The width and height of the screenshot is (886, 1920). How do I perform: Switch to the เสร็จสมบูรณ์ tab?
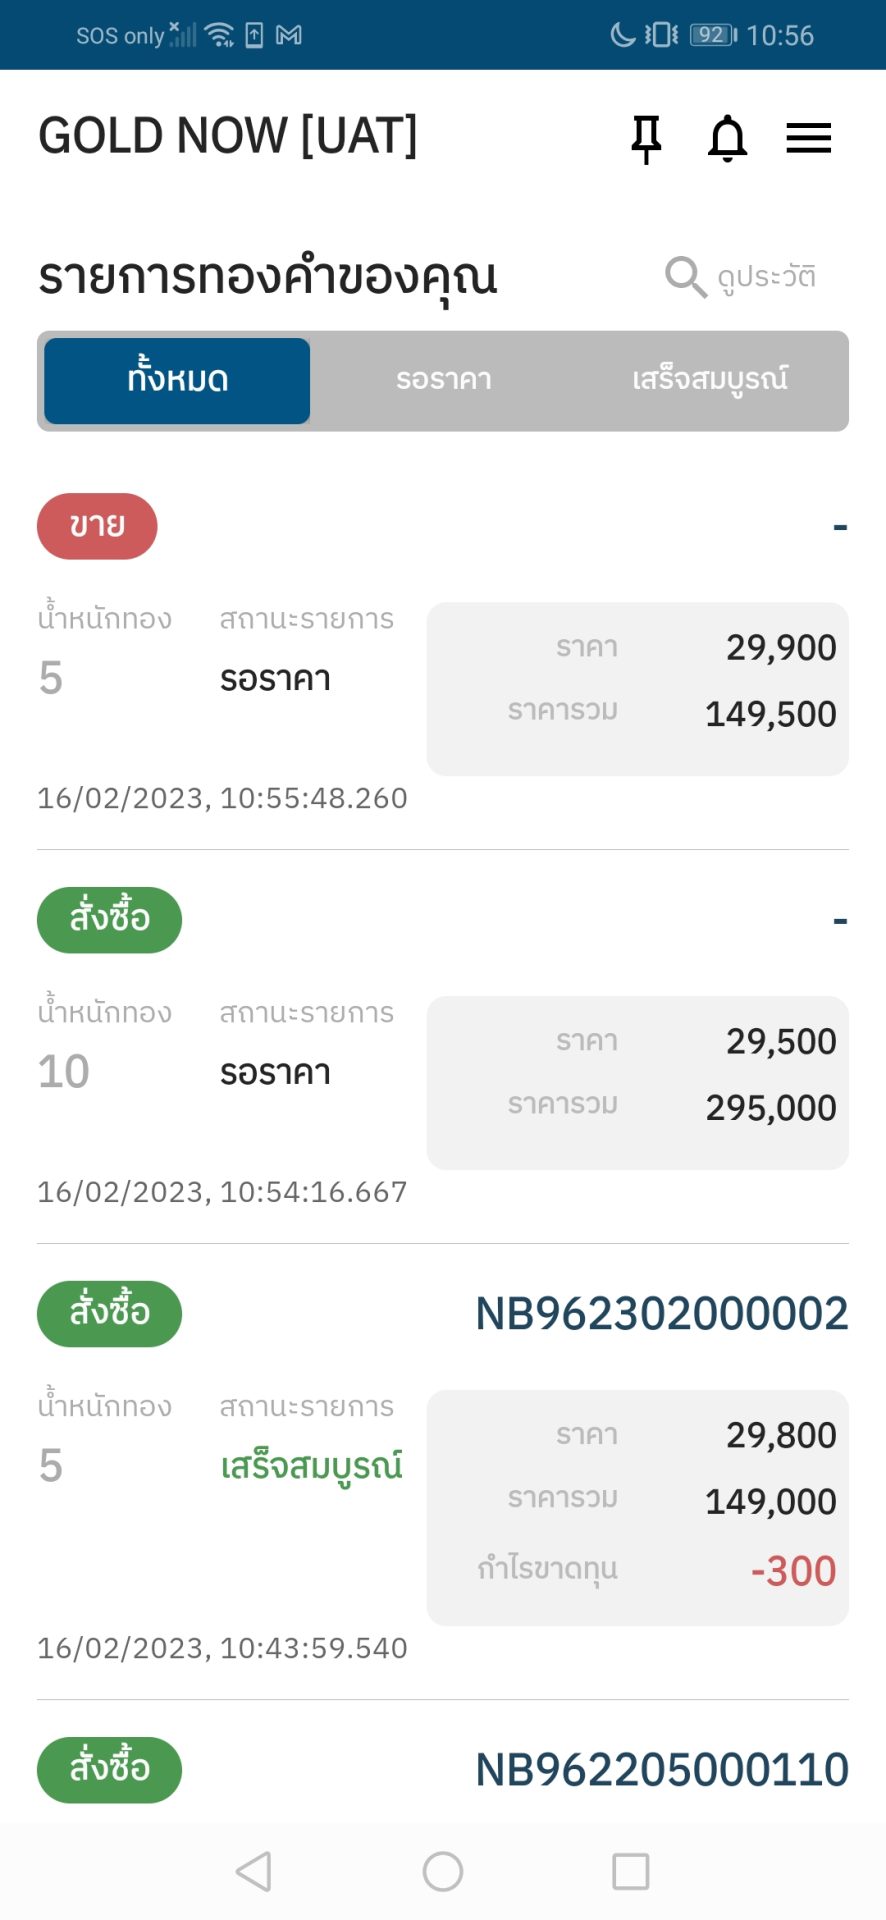[709, 381]
